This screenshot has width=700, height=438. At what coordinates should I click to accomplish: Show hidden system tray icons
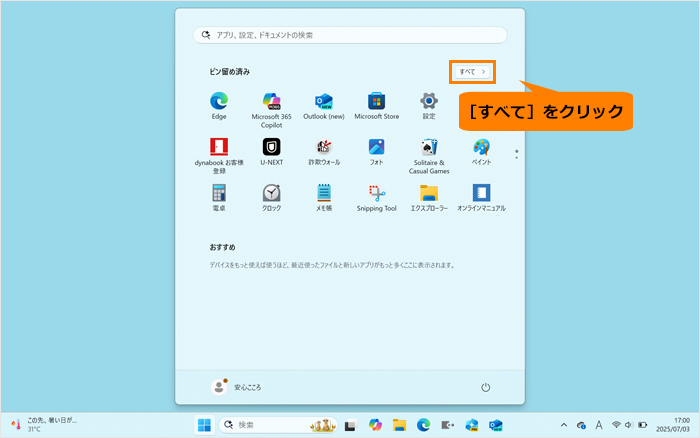click(x=564, y=425)
